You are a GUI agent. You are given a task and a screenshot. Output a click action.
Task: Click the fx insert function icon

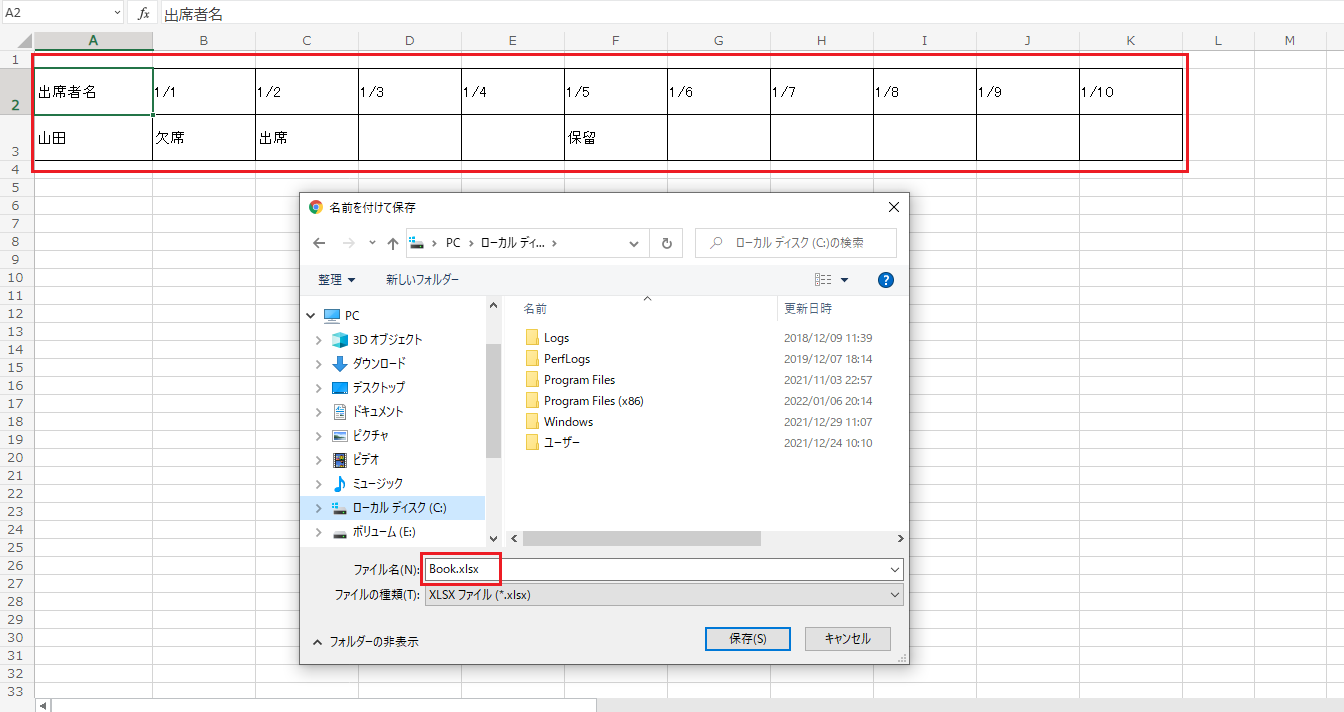[143, 13]
